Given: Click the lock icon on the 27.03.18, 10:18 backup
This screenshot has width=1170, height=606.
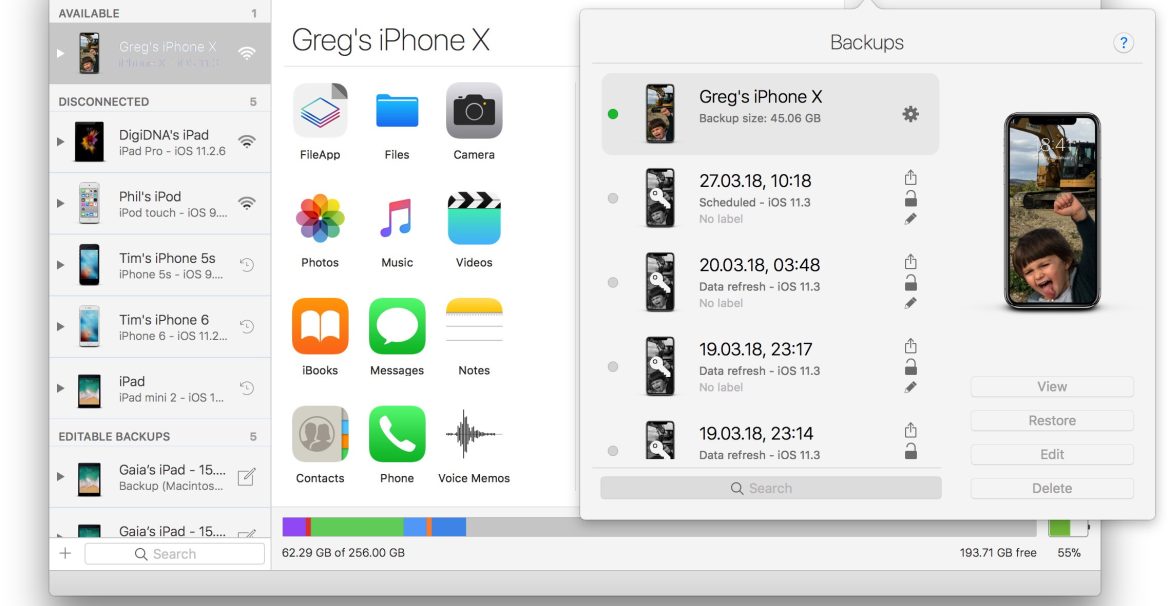Looking at the screenshot, I should pos(910,199).
